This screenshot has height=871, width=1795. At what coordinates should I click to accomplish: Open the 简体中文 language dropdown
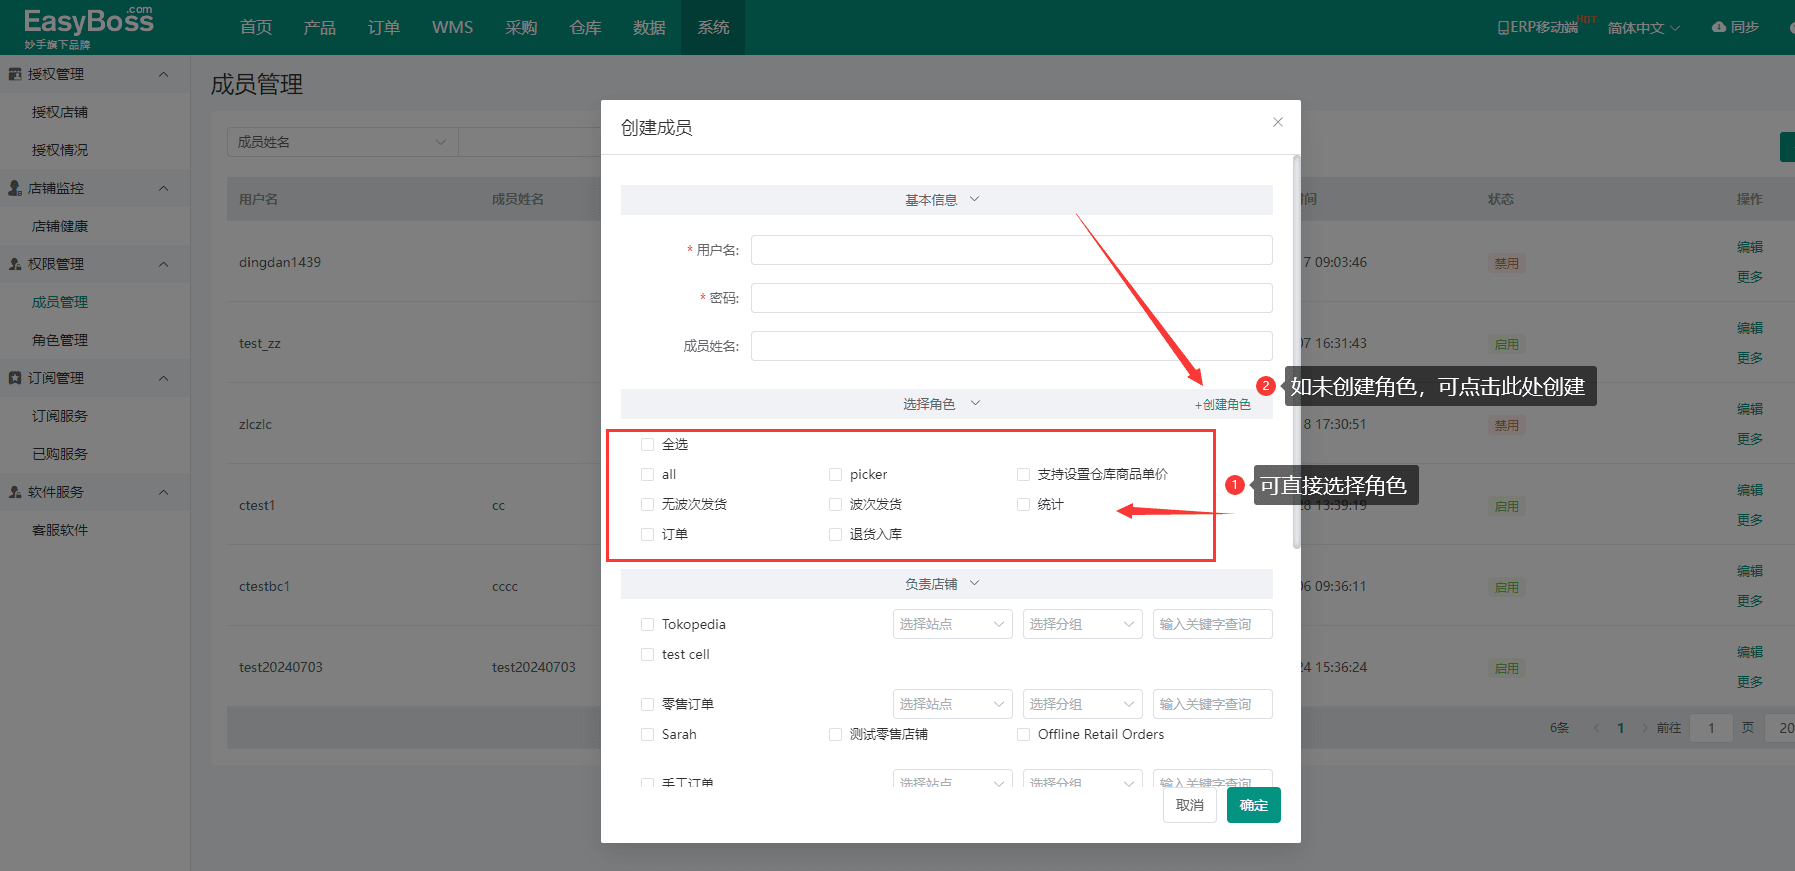click(1643, 28)
